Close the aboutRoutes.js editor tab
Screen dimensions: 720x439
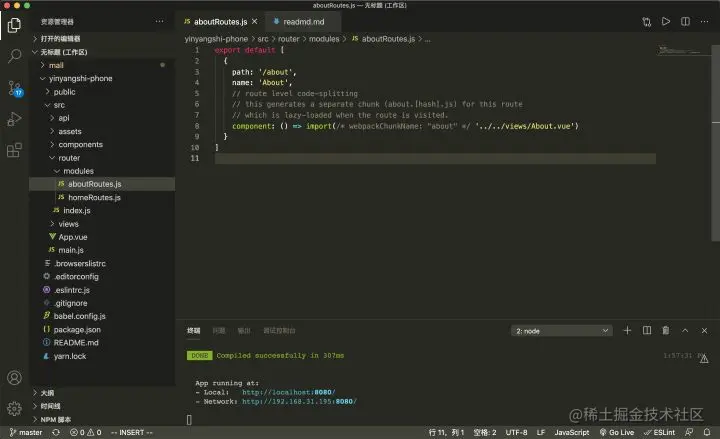tap(254, 22)
